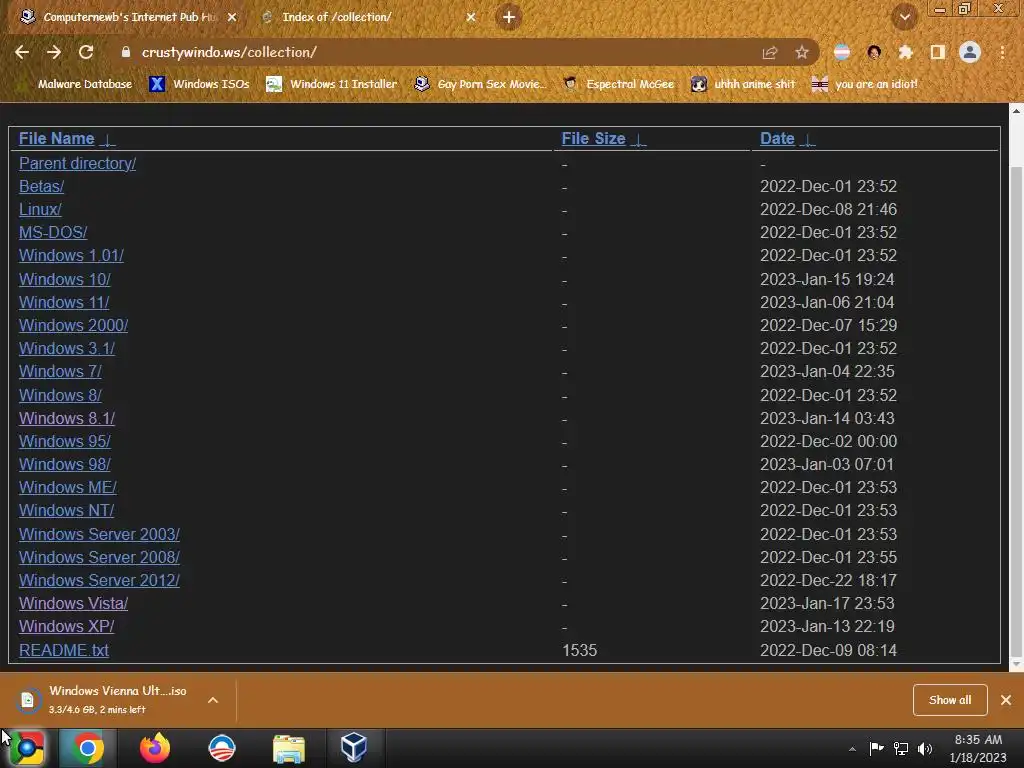Launch Firefox from the taskbar

coord(155,748)
